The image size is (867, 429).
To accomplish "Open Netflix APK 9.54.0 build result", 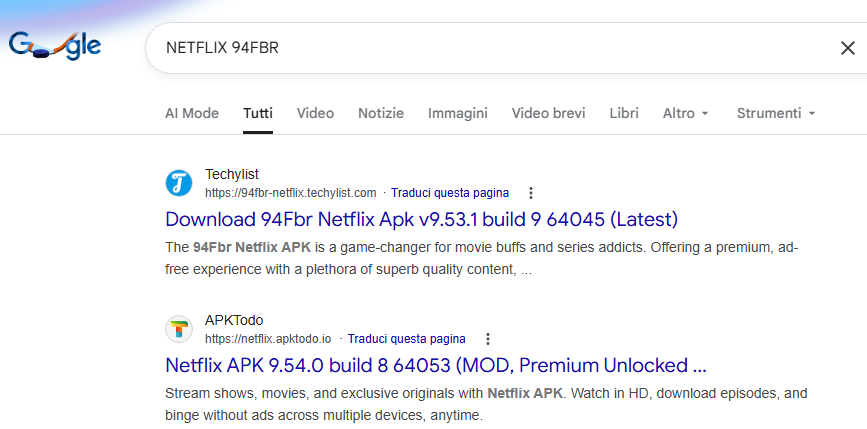I will (436, 365).
